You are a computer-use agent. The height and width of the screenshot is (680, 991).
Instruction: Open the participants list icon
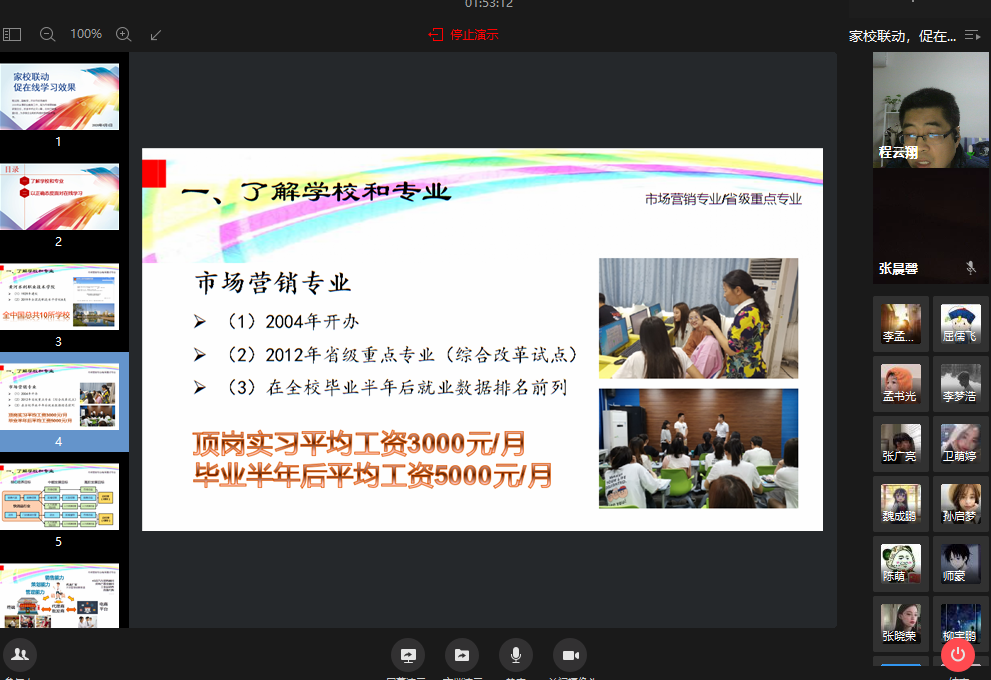pos(19,655)
